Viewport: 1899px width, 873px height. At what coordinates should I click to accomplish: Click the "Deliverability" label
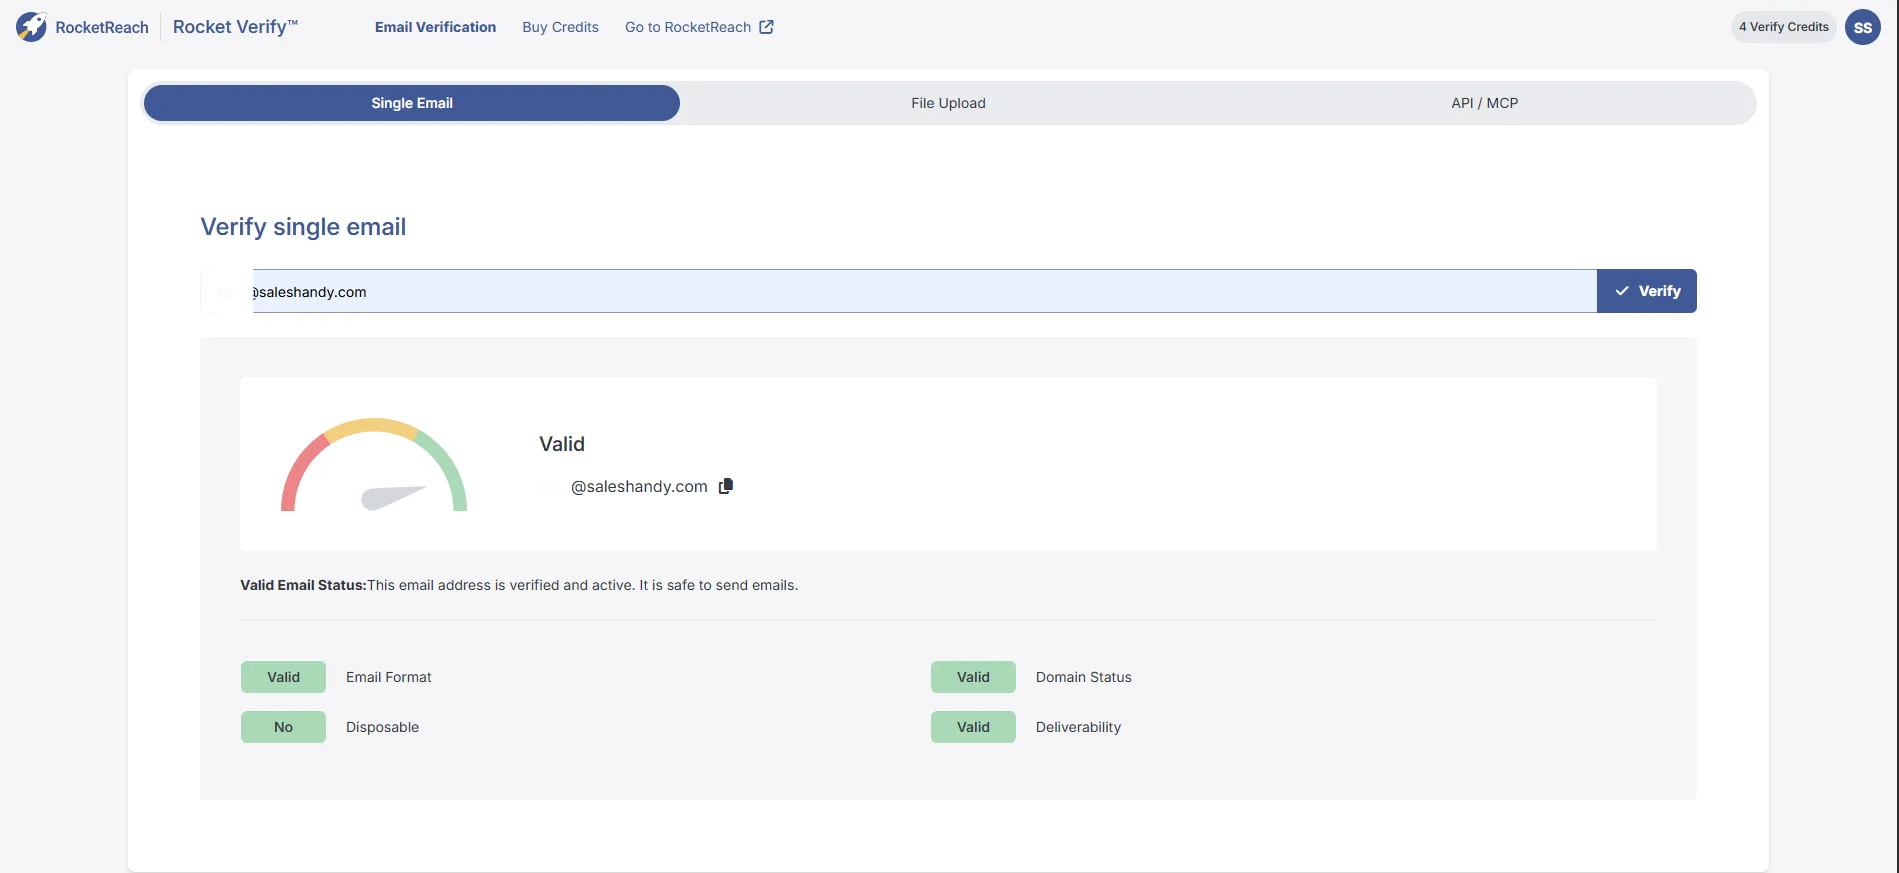pyautogui.click(x=1078, y=727)
